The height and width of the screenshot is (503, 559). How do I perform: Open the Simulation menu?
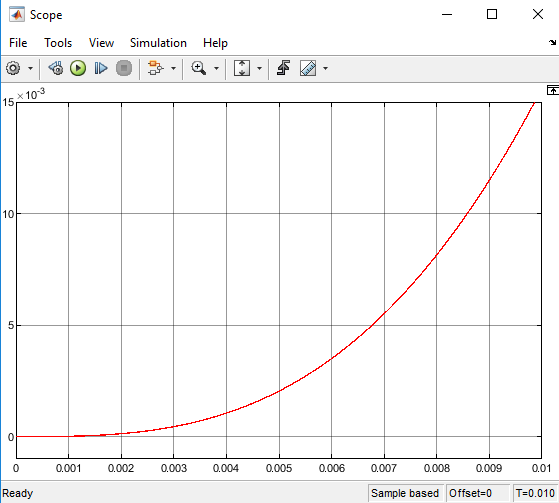point(158,43)
